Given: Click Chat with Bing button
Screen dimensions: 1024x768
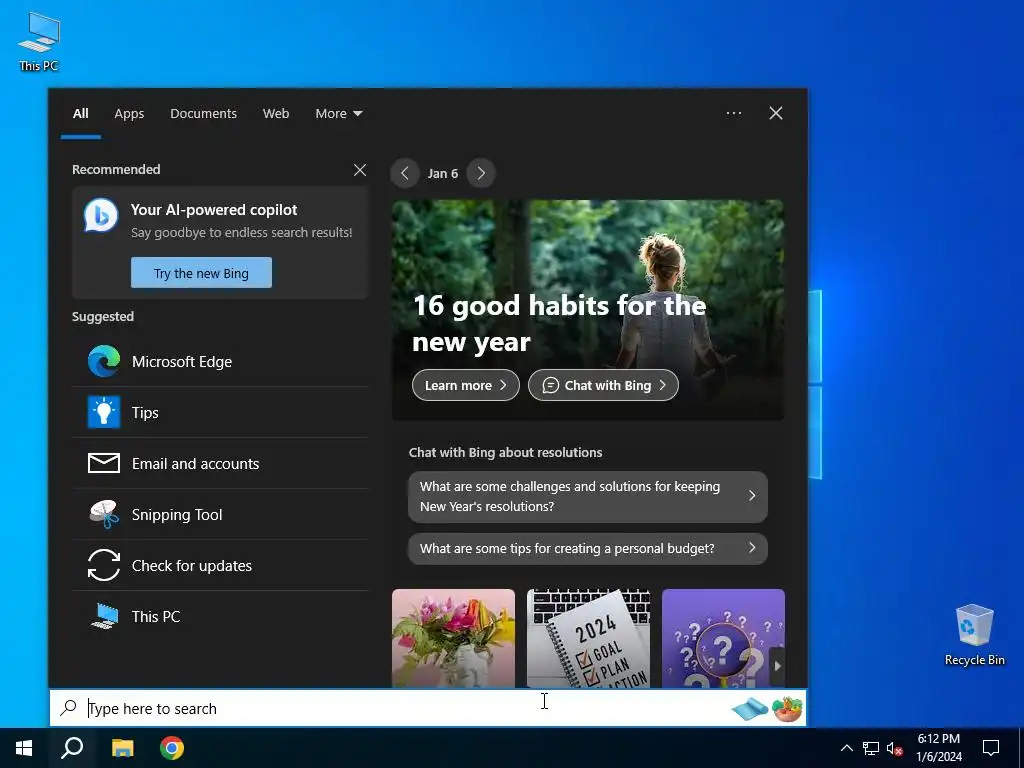Looking at the screenshot, I should (x=603, y=385).
